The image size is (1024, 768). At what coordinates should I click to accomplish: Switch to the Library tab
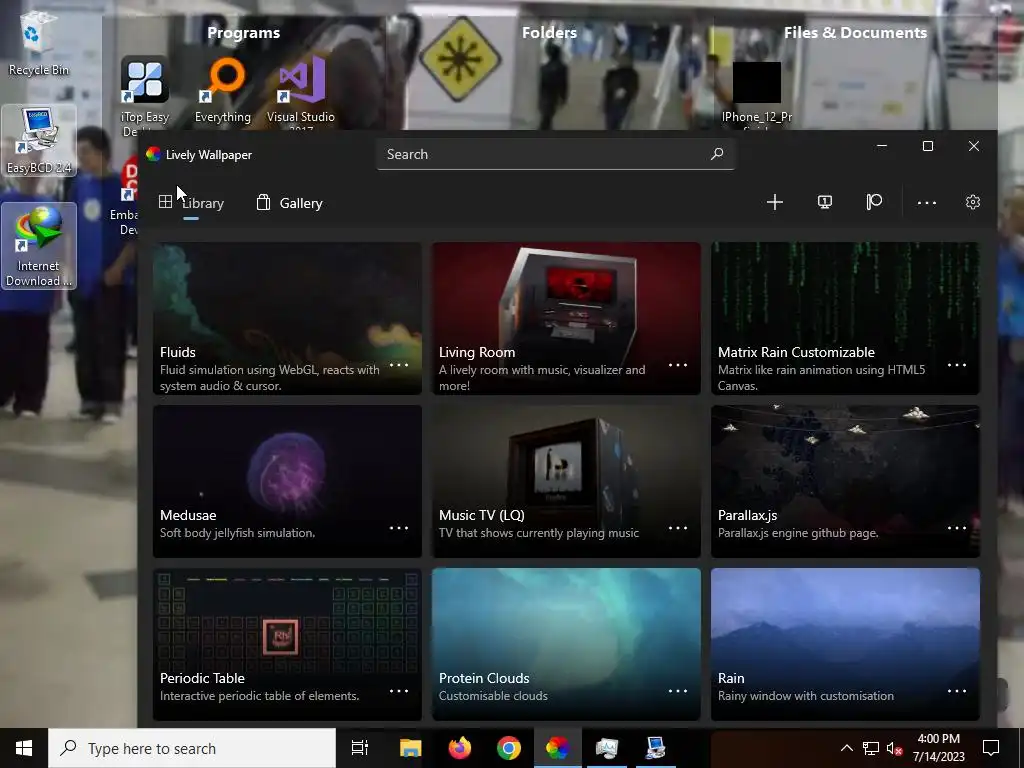tap(191, 203)
